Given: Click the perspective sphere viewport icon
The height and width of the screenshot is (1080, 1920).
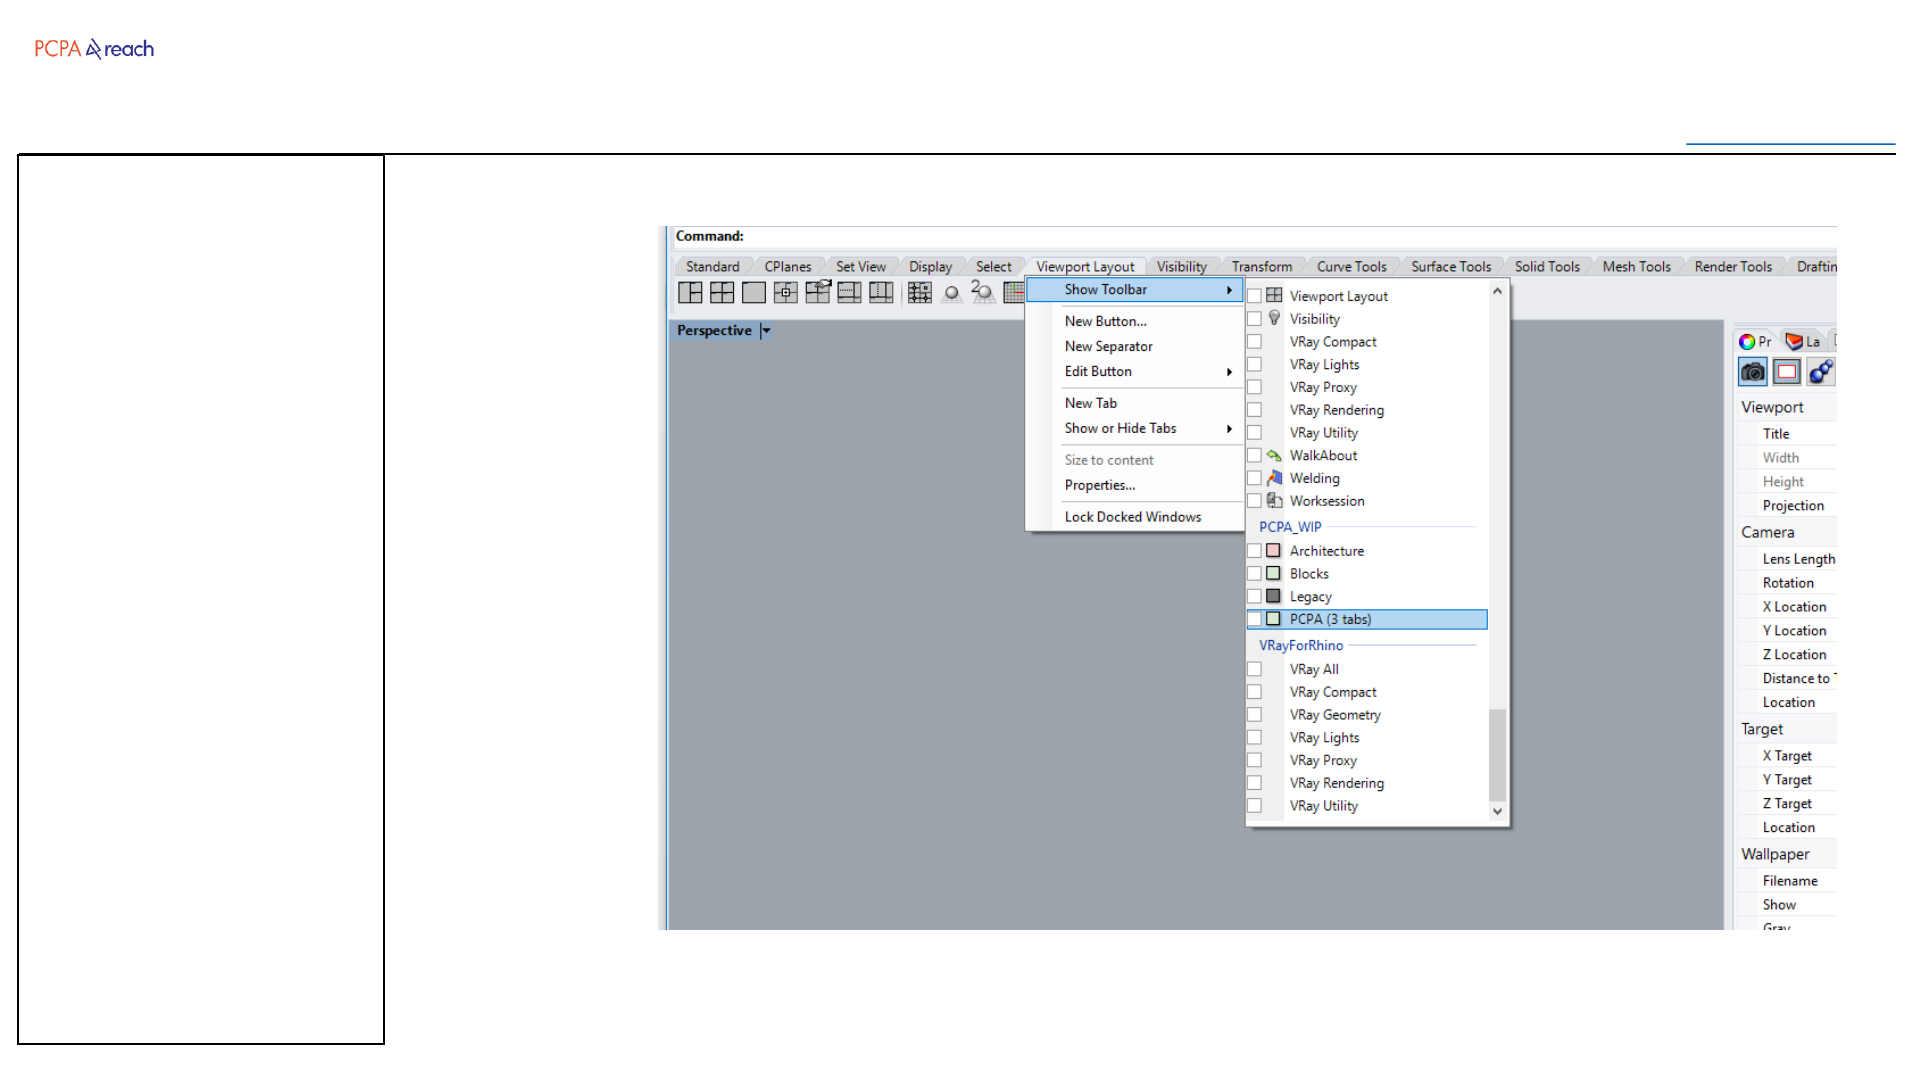Looking at the screenshot, I should click(x=952, y=293).
